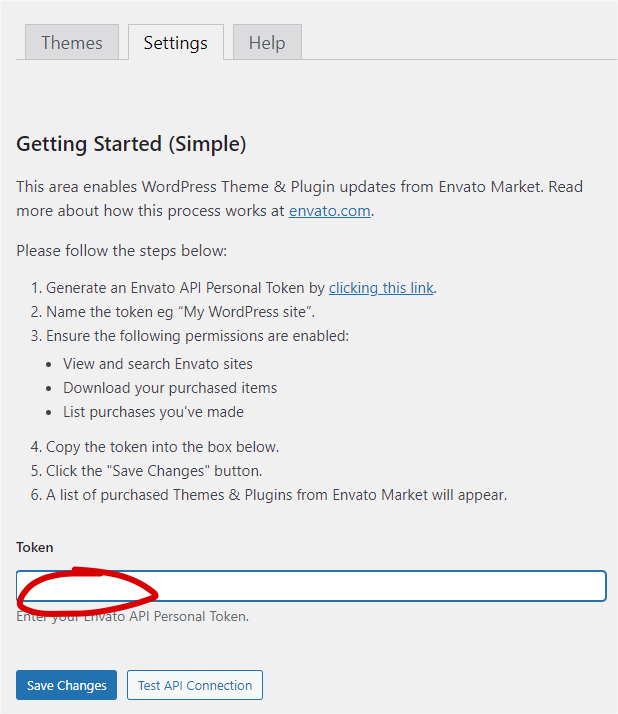The image size is (618, 714).
Task: Click the "Copy the token" step text
Action: tap(162, 447)
